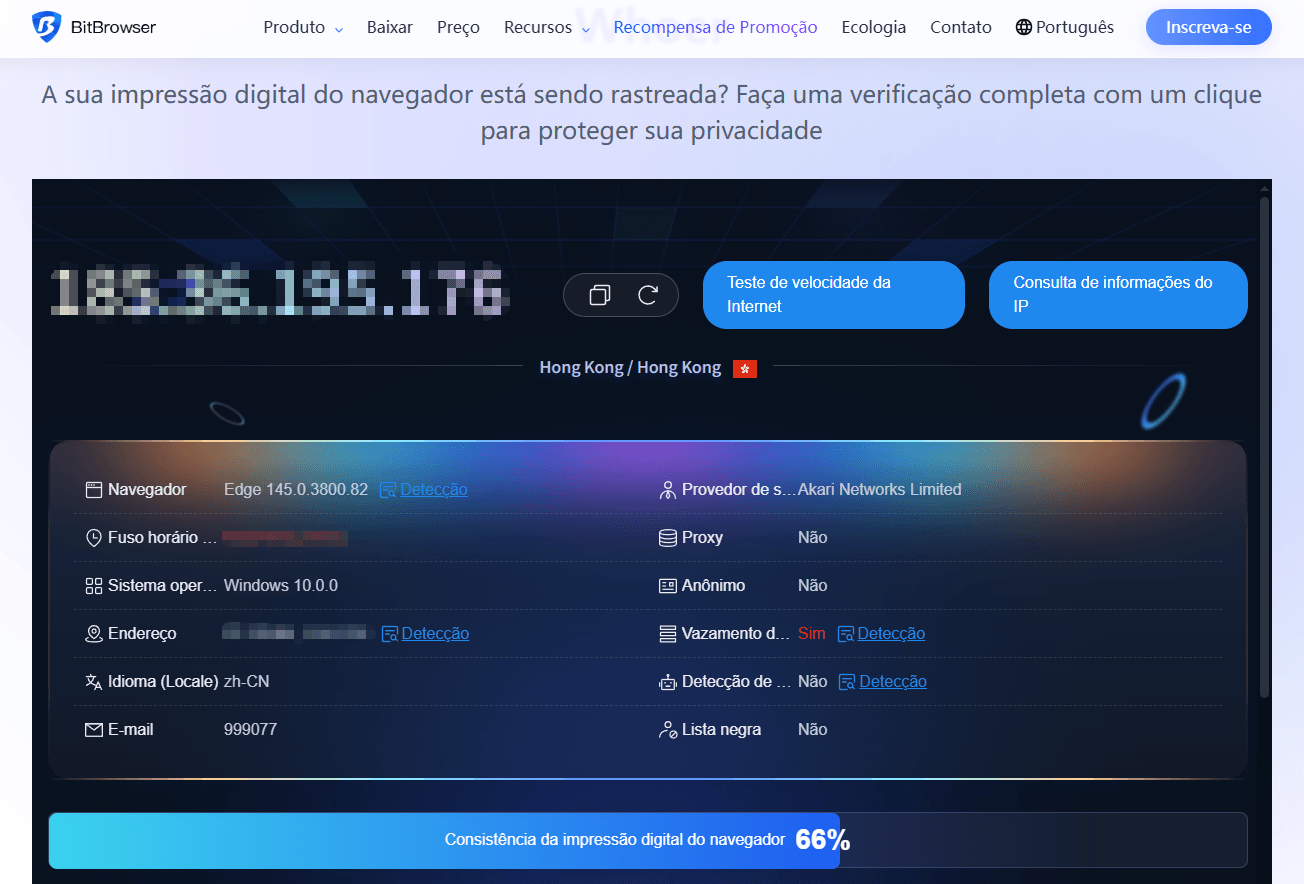Image resolution: width=1304 pixels, height=884 pixels.
Task: Click the envelope icon next to E-mail
Action: click(92, 729)
